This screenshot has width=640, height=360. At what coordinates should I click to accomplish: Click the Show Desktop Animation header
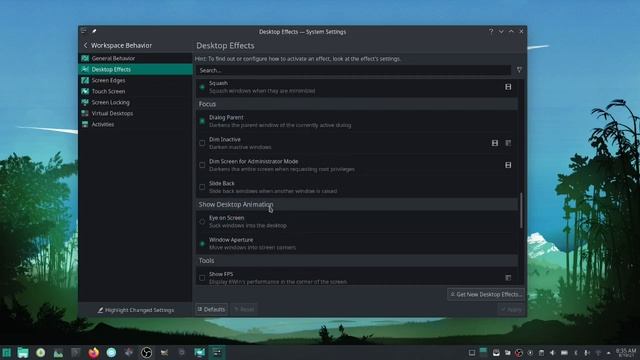(x=357, y=204)
